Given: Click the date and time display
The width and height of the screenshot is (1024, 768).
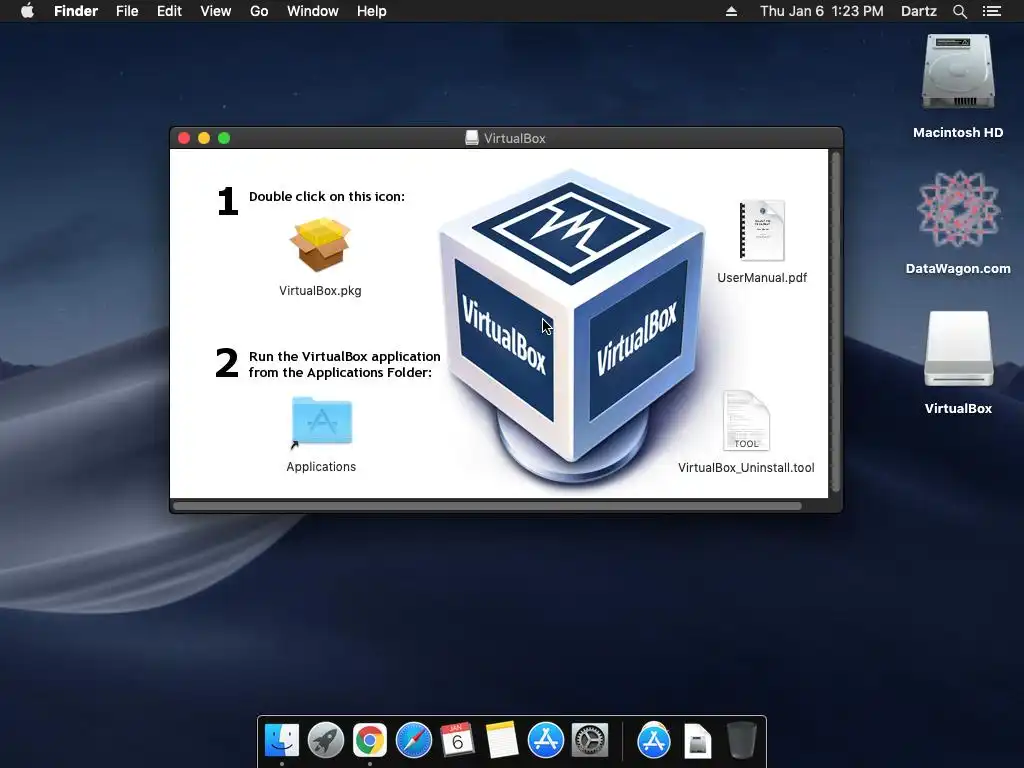Looking at the screenshot, I should pos(822,11).
